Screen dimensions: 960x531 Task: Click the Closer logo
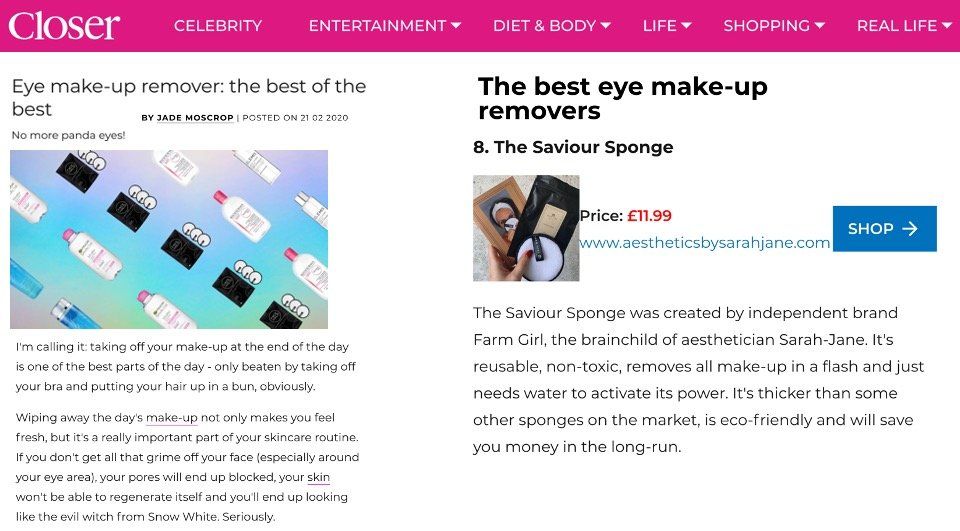(x=64, y=25)
